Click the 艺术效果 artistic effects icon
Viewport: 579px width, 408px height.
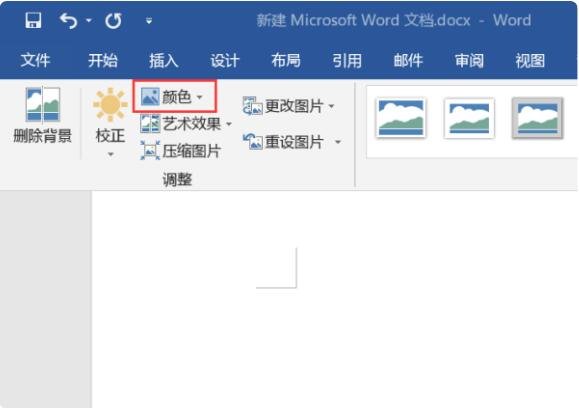[150, 124]
